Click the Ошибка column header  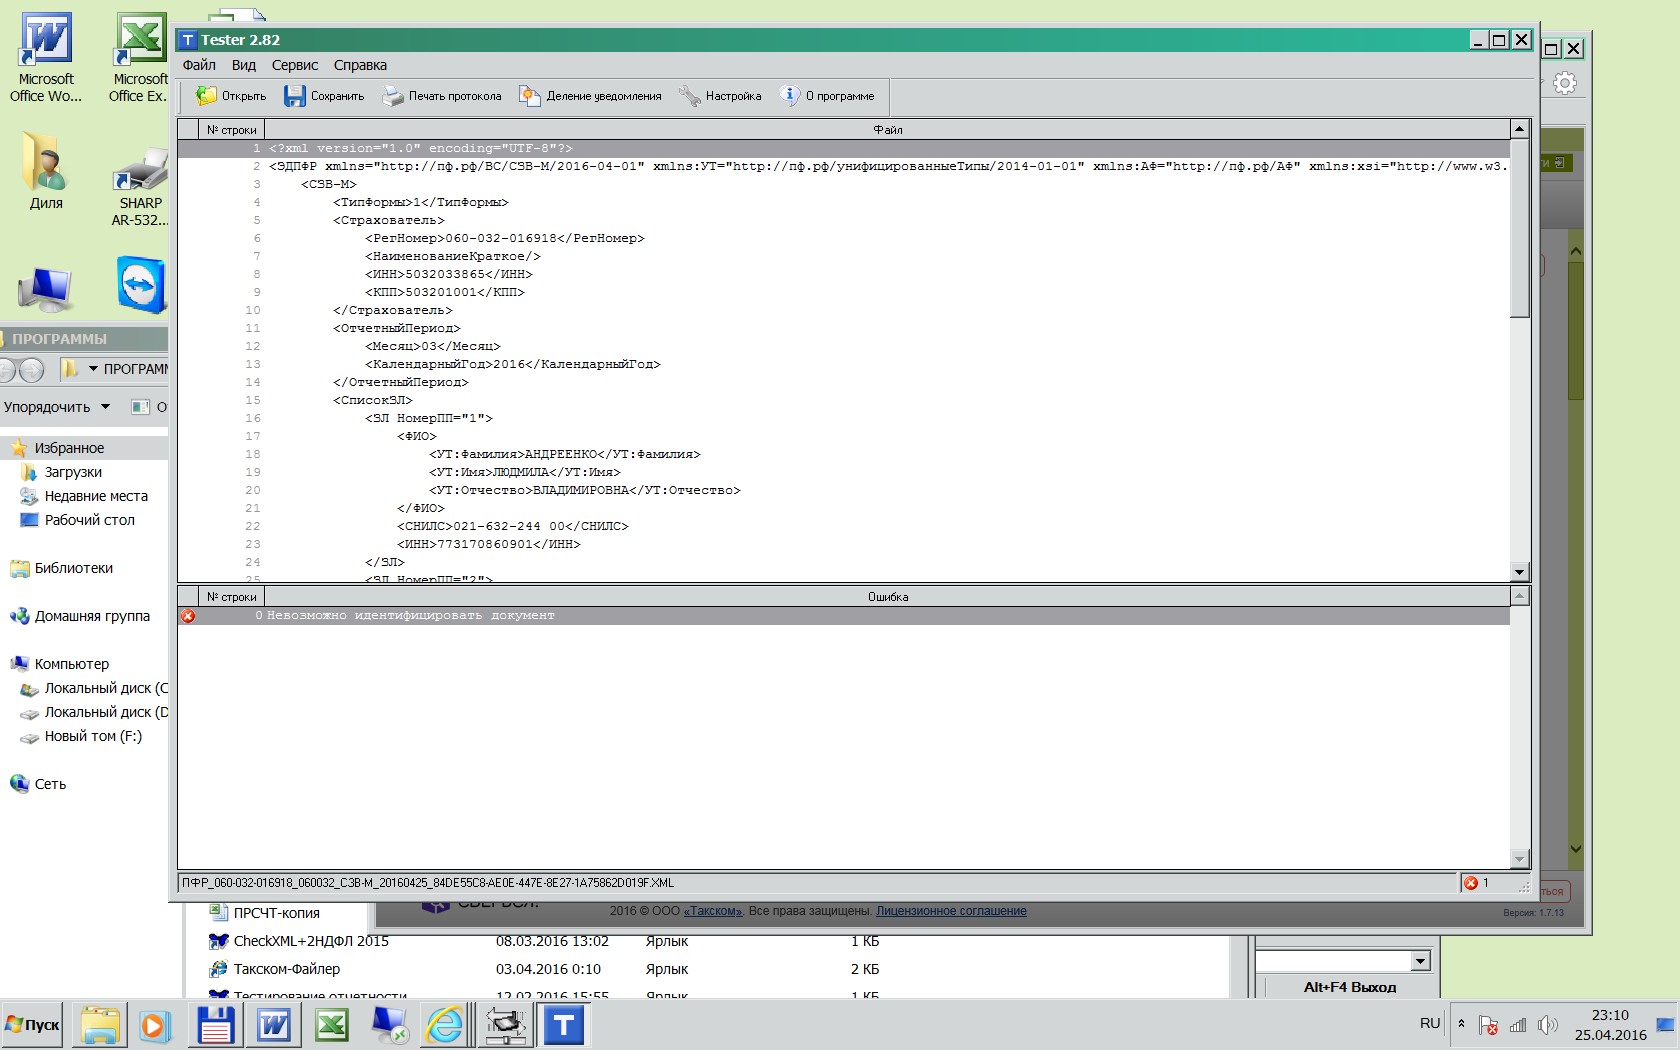887,597
